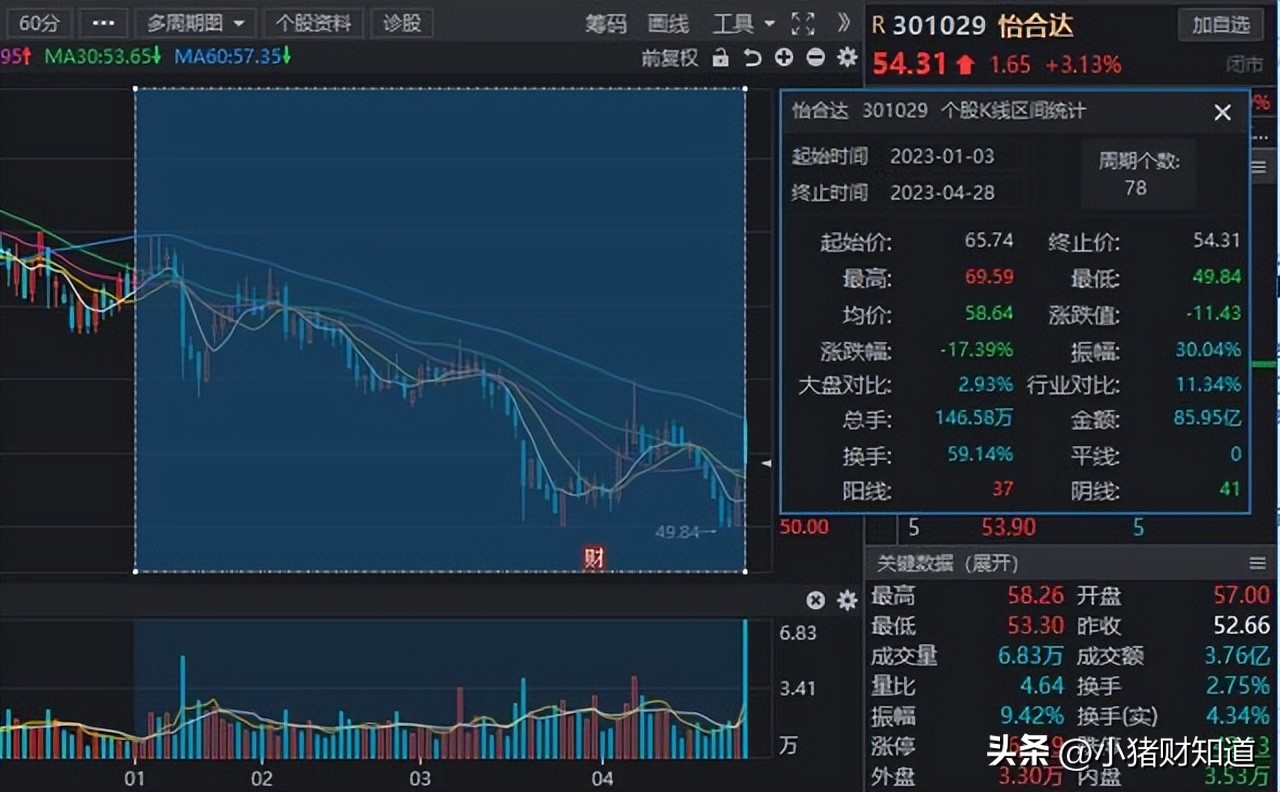Open the 多周期图 dropdown
1280x792 pixels.
click(x=196, y=23)
